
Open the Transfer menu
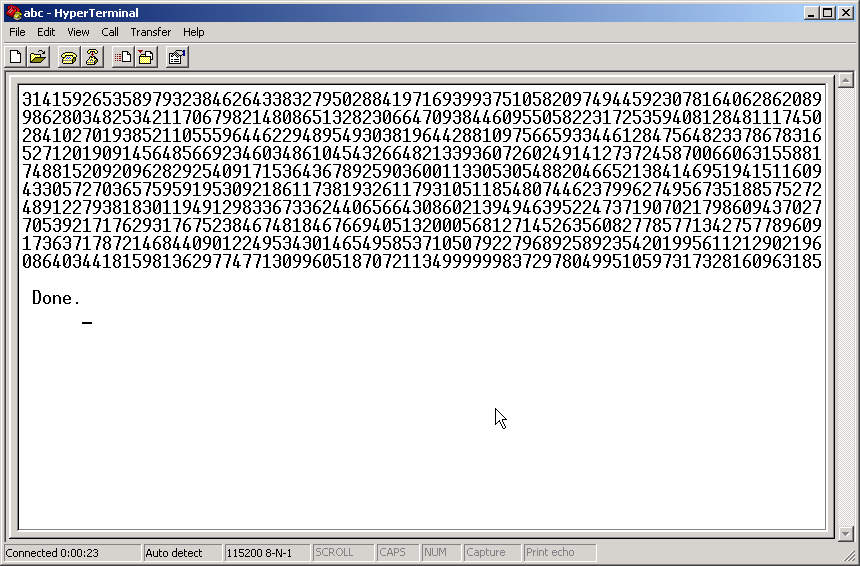[x=150, y=32]
